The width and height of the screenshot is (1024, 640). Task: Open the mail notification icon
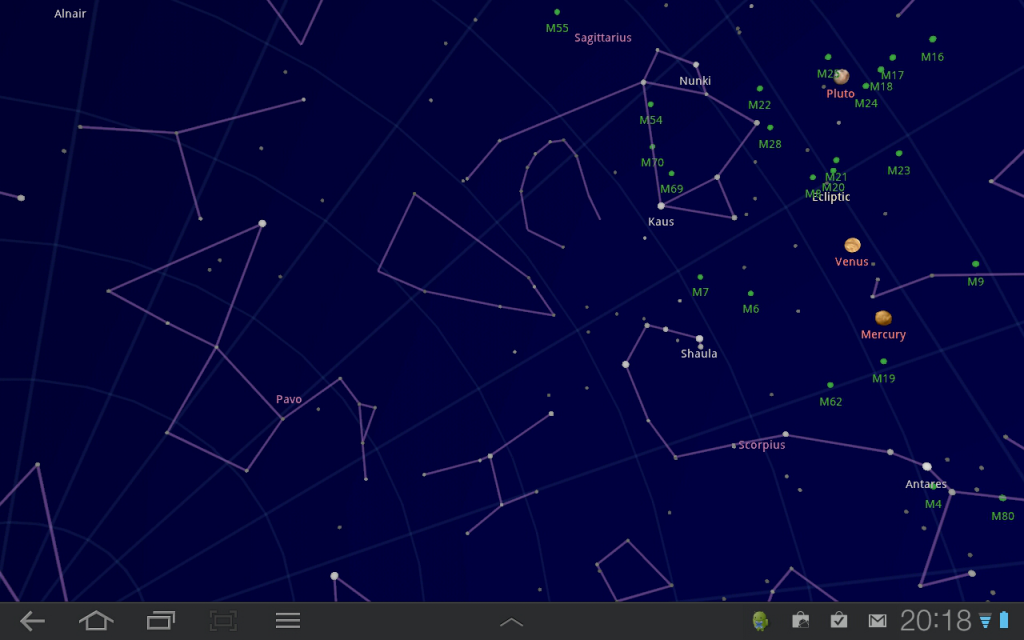point(877,620)
